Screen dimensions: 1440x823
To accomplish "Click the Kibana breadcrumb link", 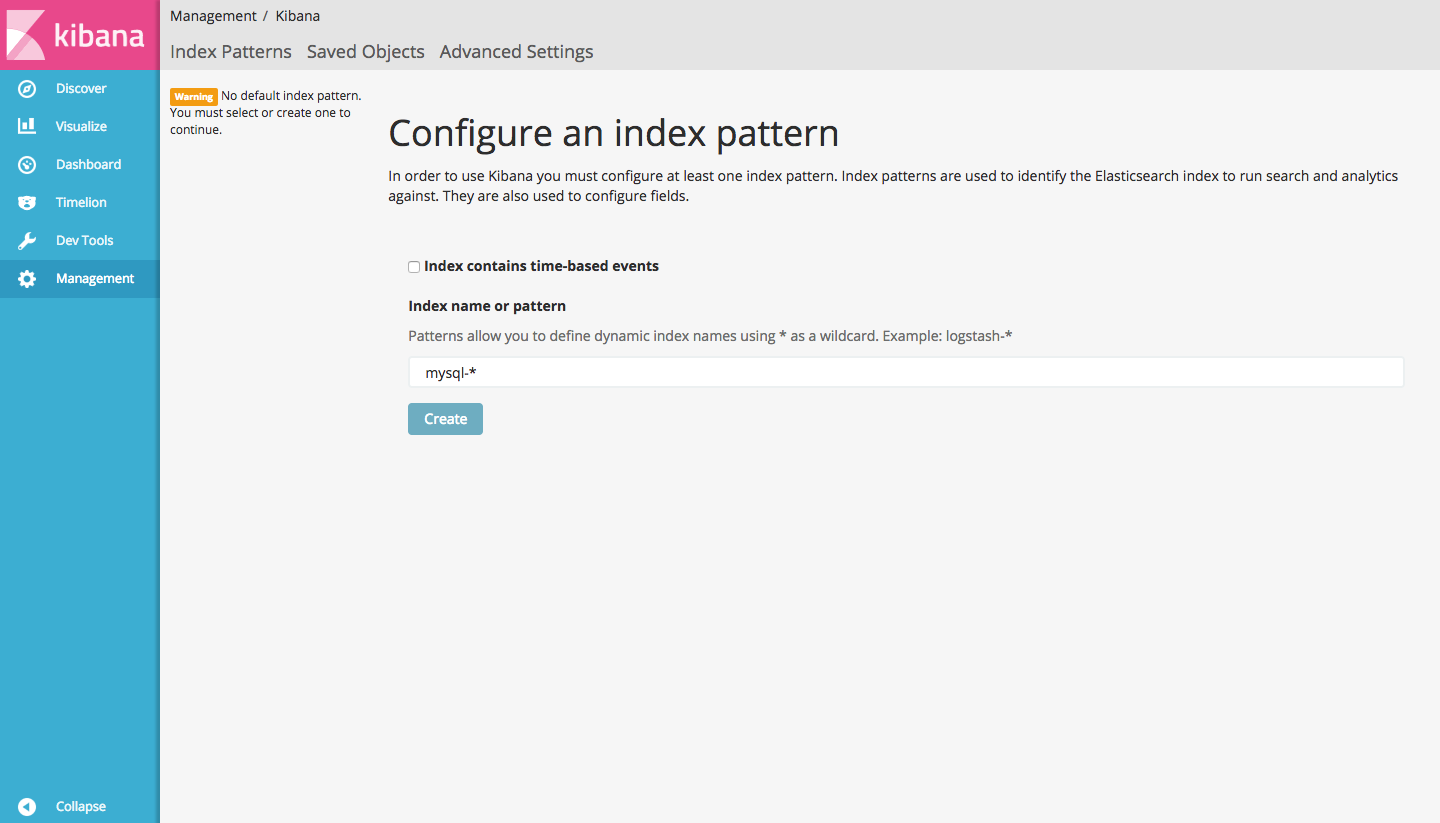I will click(x=298, y=16).
